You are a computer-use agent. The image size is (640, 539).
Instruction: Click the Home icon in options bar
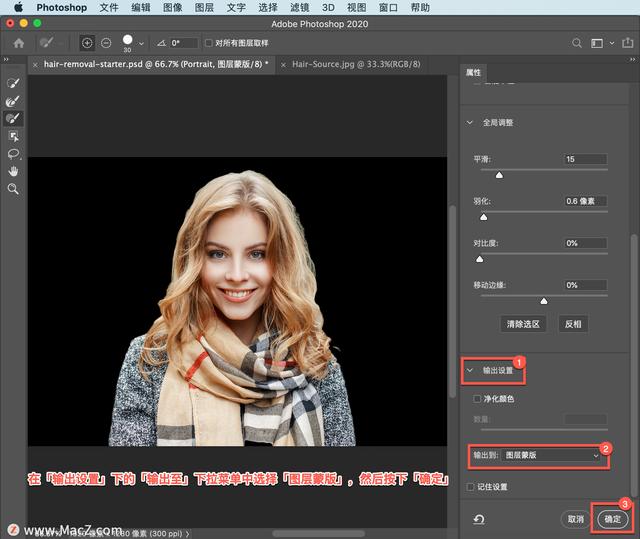pos(18,43)
